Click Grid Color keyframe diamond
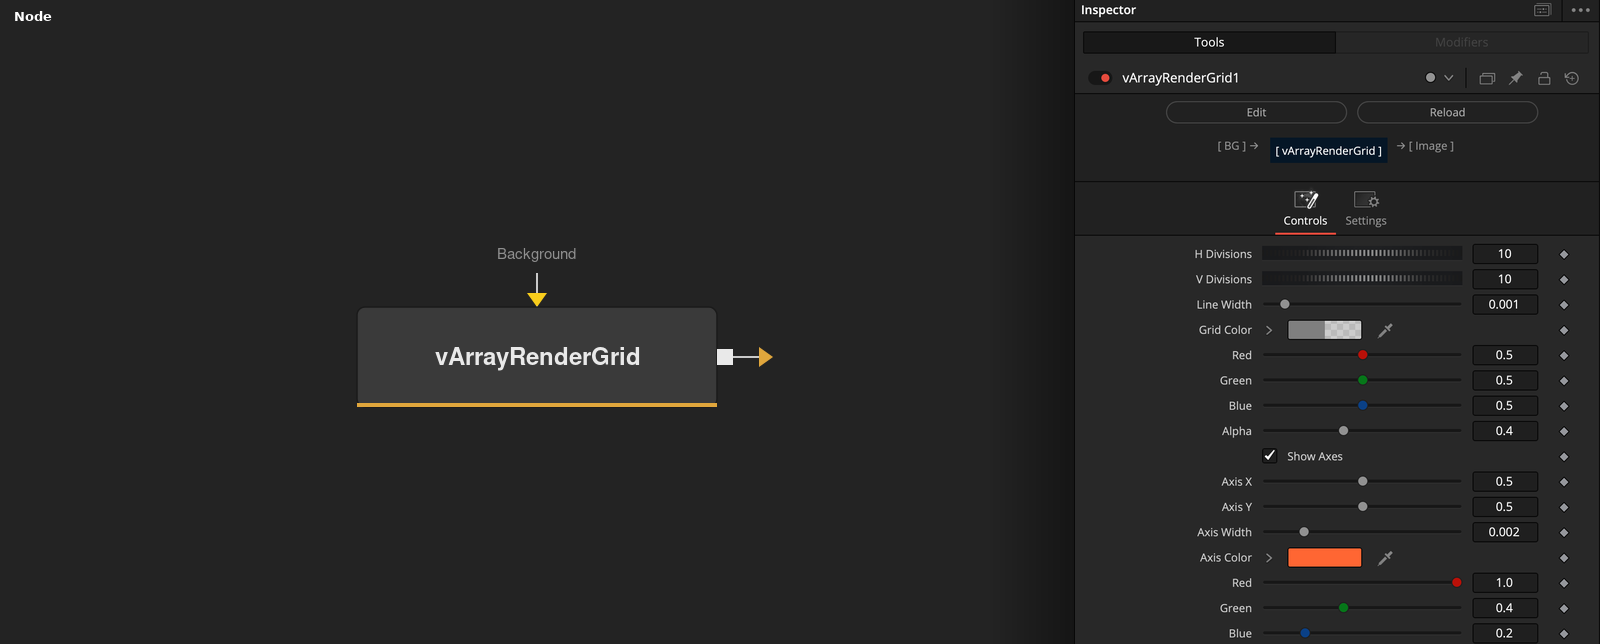 tap(1564, 330)
